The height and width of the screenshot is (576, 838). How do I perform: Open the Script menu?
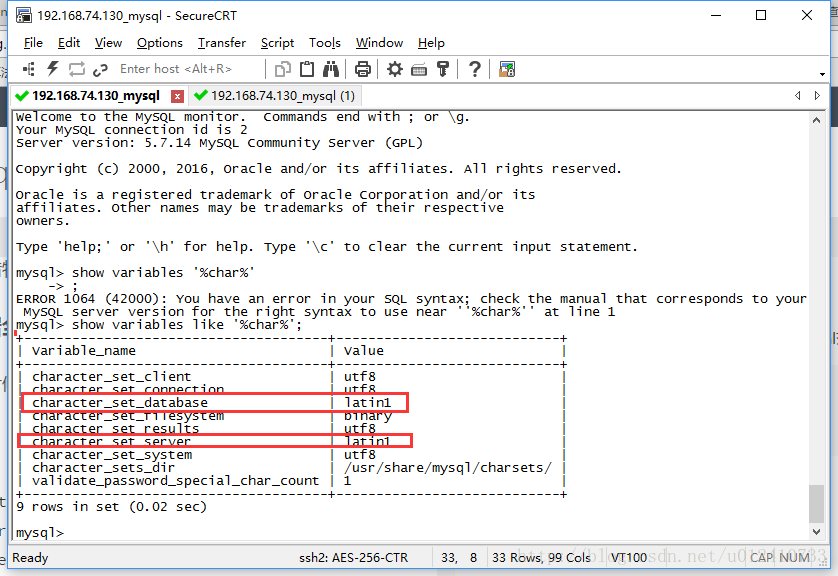[x=277, y=43]
